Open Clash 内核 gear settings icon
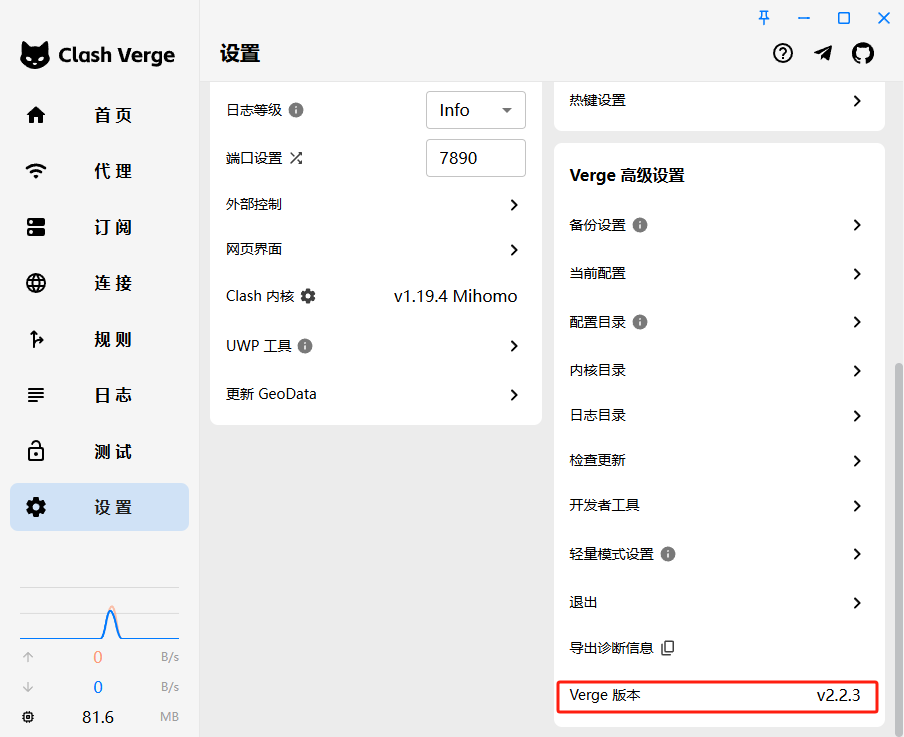Viewport: 904px width, 737px height. pyautogui.click(x=308, y=296)
